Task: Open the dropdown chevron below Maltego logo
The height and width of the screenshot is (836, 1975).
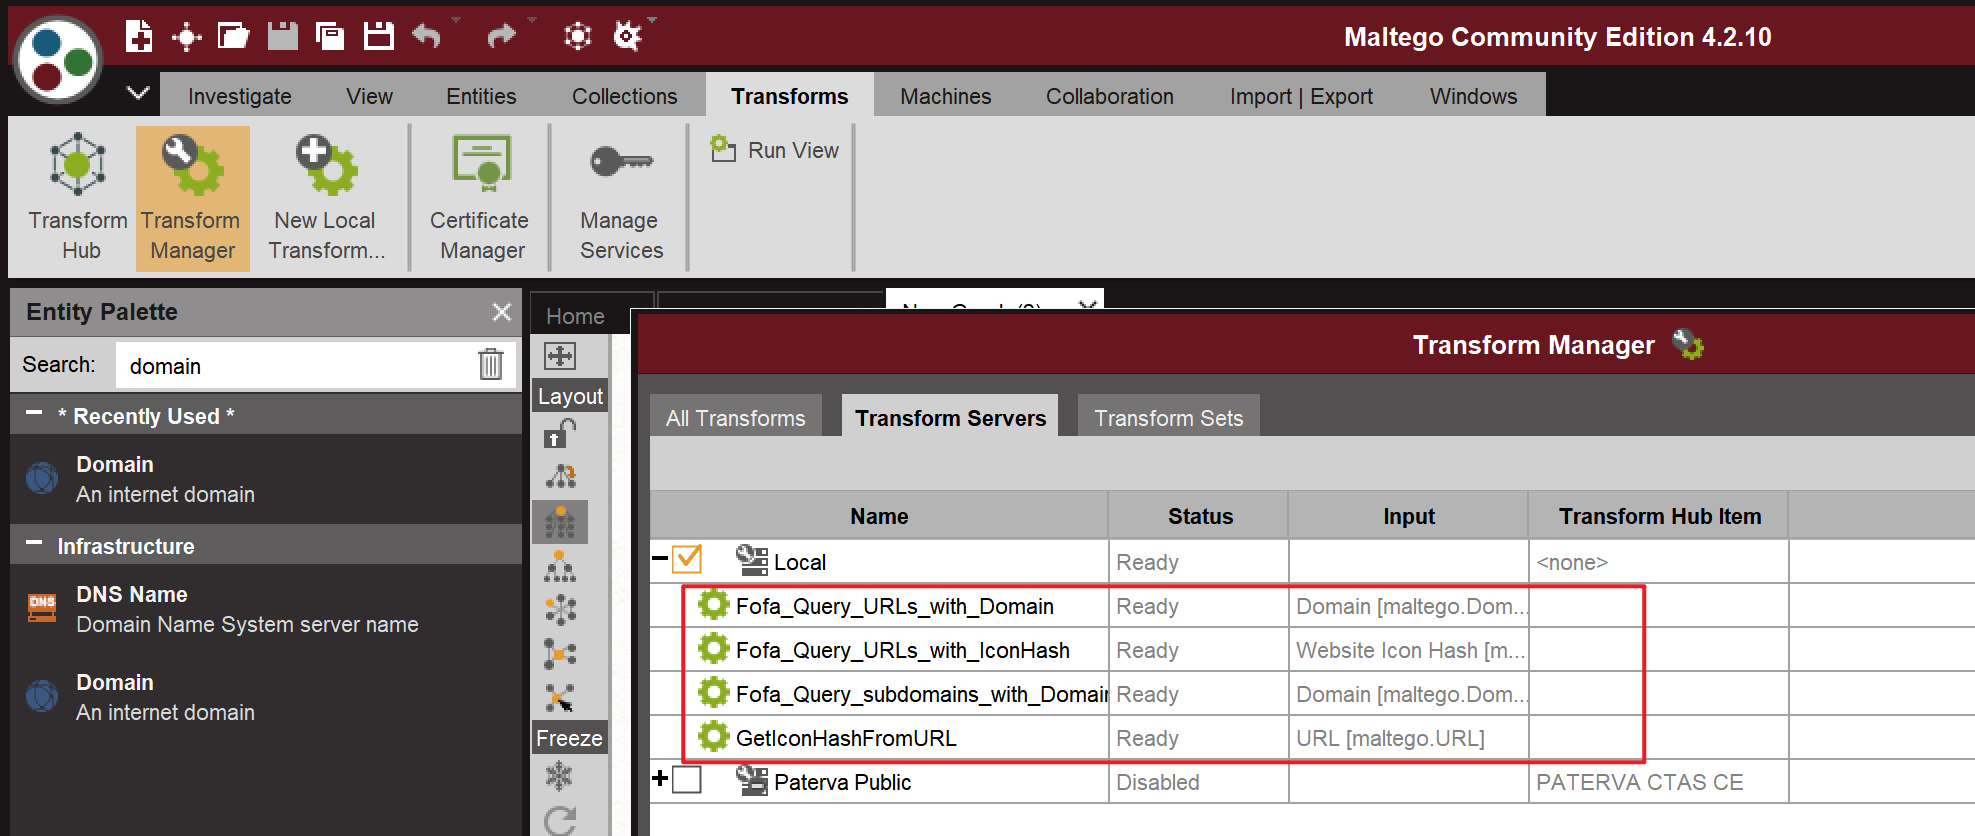Action: pyautogui.click(x=138, y=93)
